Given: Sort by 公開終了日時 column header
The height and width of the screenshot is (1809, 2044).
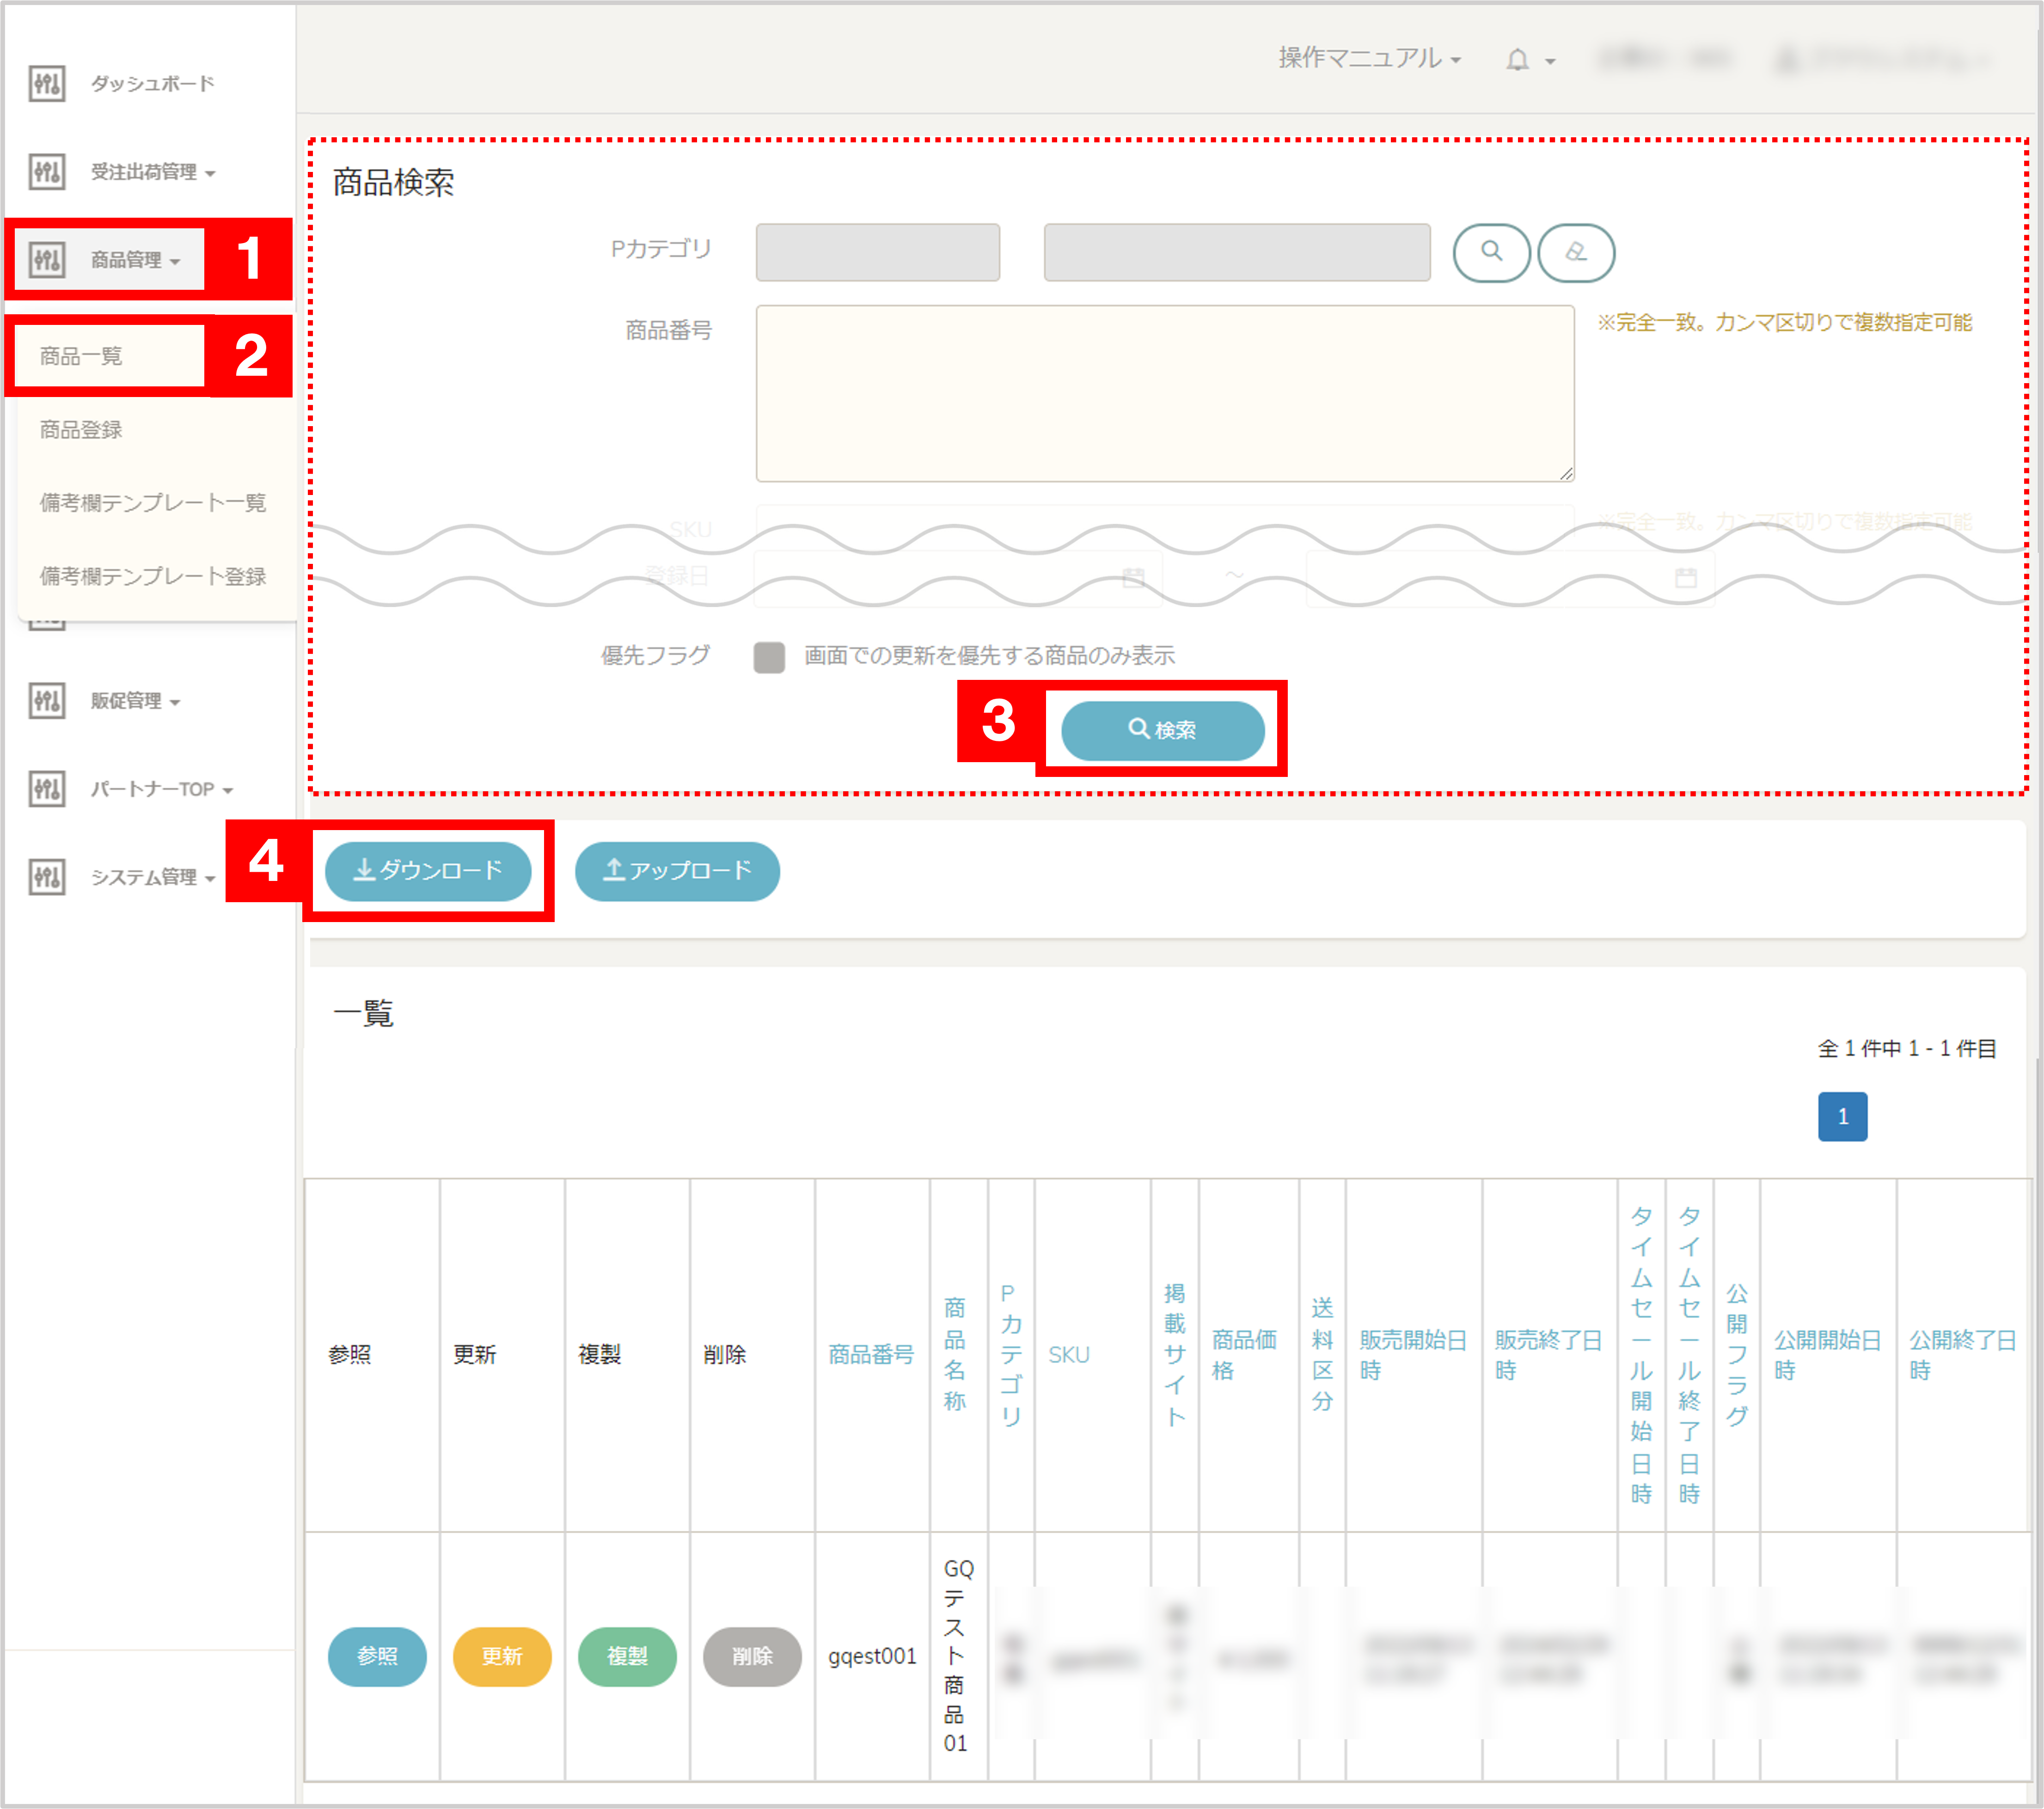Looking at the screenshot, I should (1962, 1355).
